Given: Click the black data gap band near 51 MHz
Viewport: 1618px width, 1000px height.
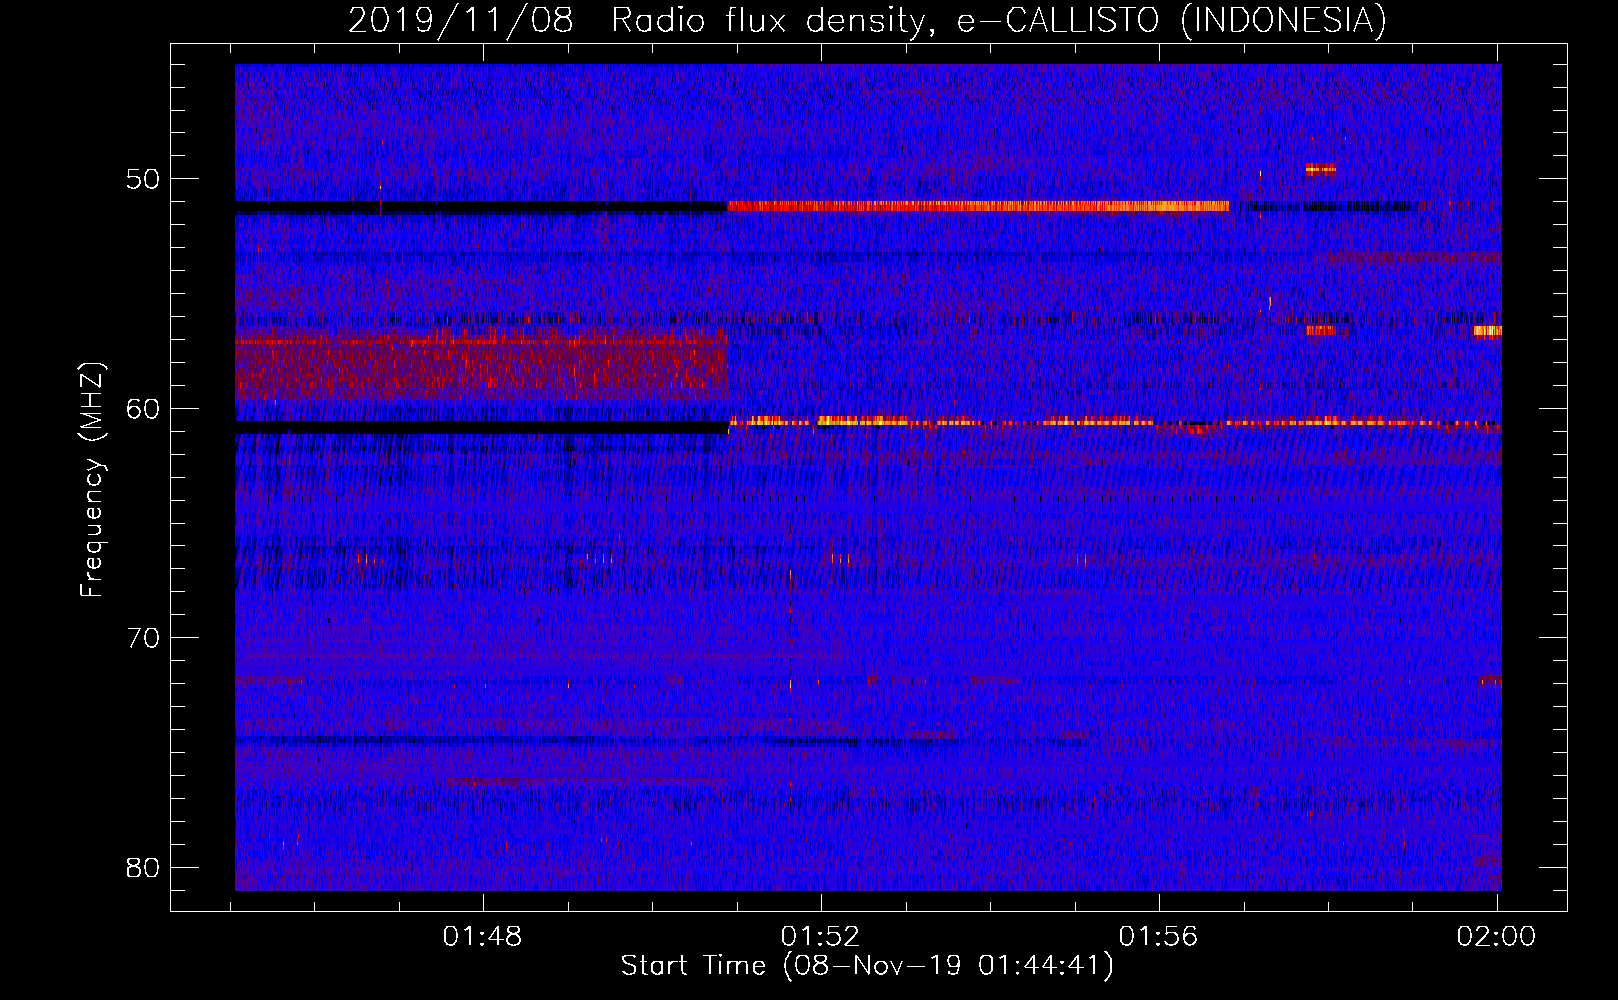Looking at the screenshot, I should click(x=481, y=208).
